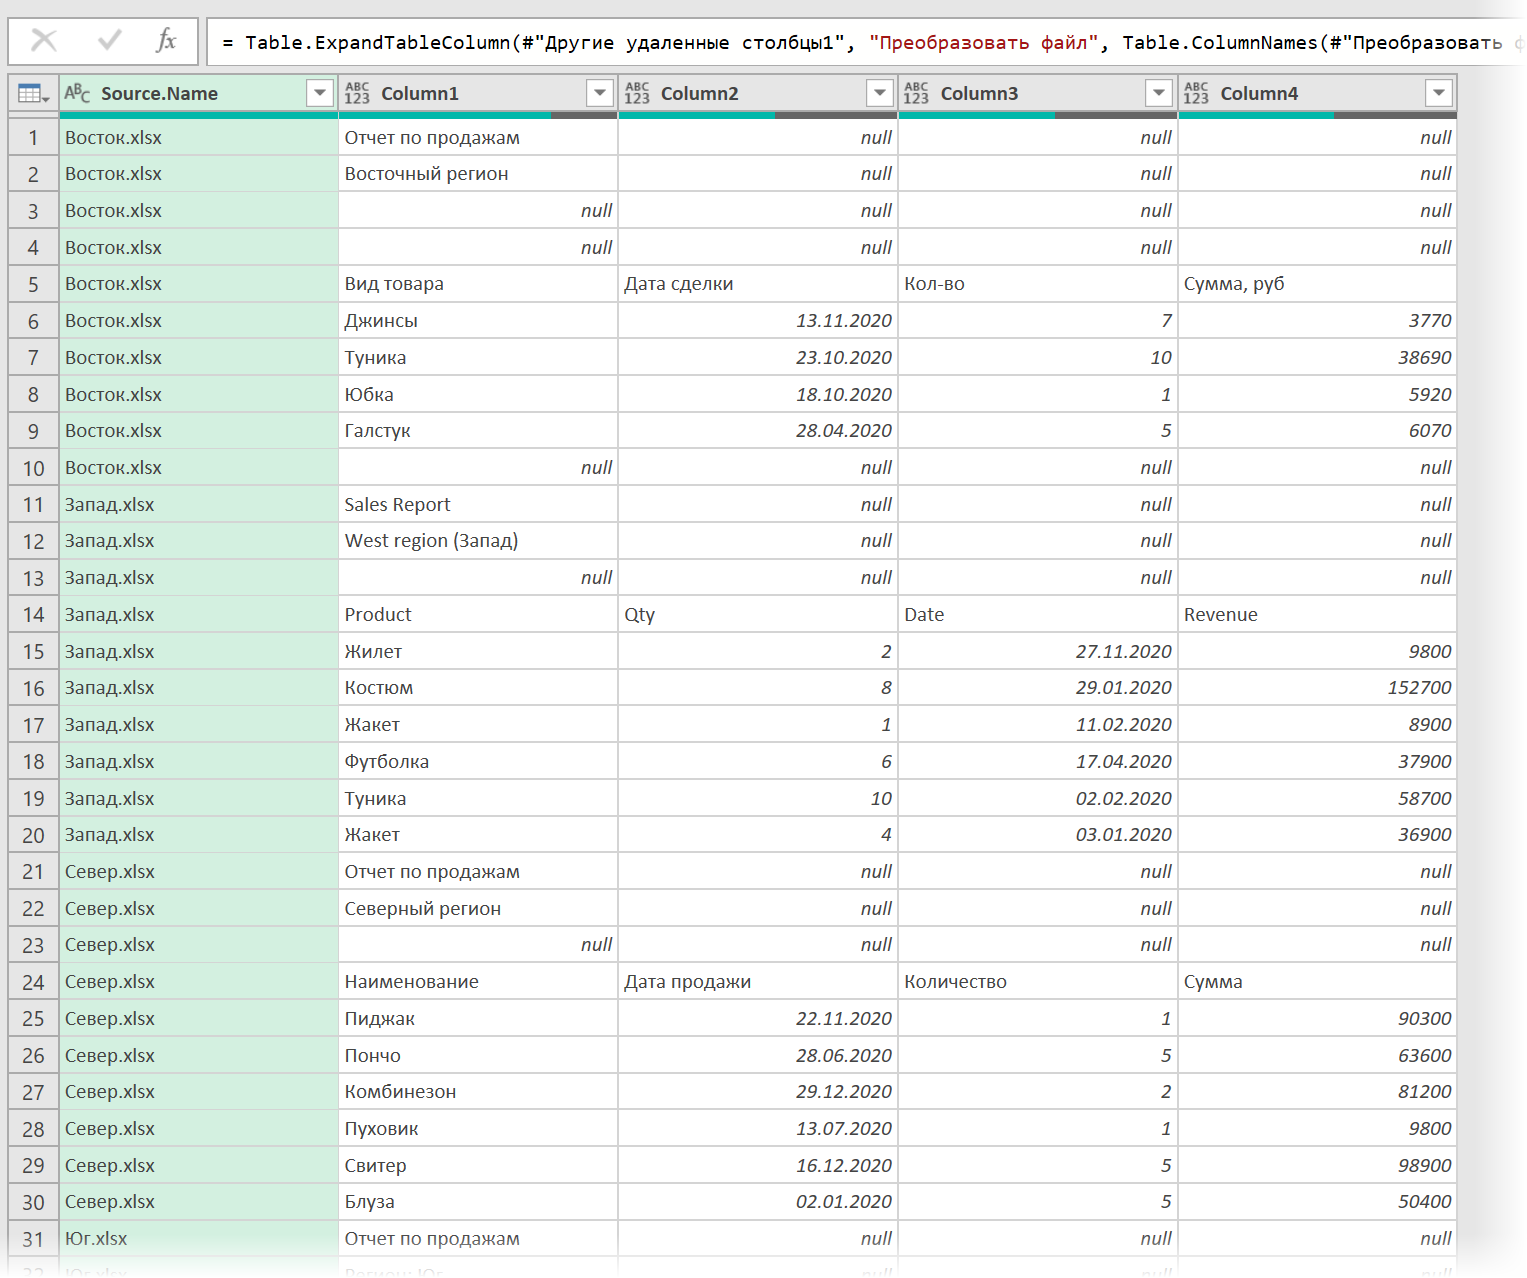This screenshot has height=1278, width=1527.
Task: Open the Source.Name filter dropdown
Action: pos(320,93)
